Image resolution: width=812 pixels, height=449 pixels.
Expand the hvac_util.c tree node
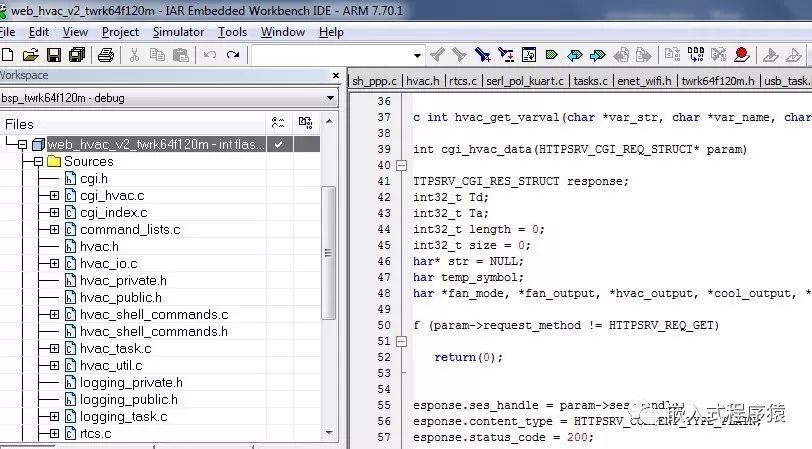pyautogui.click(x=54, y=366)
